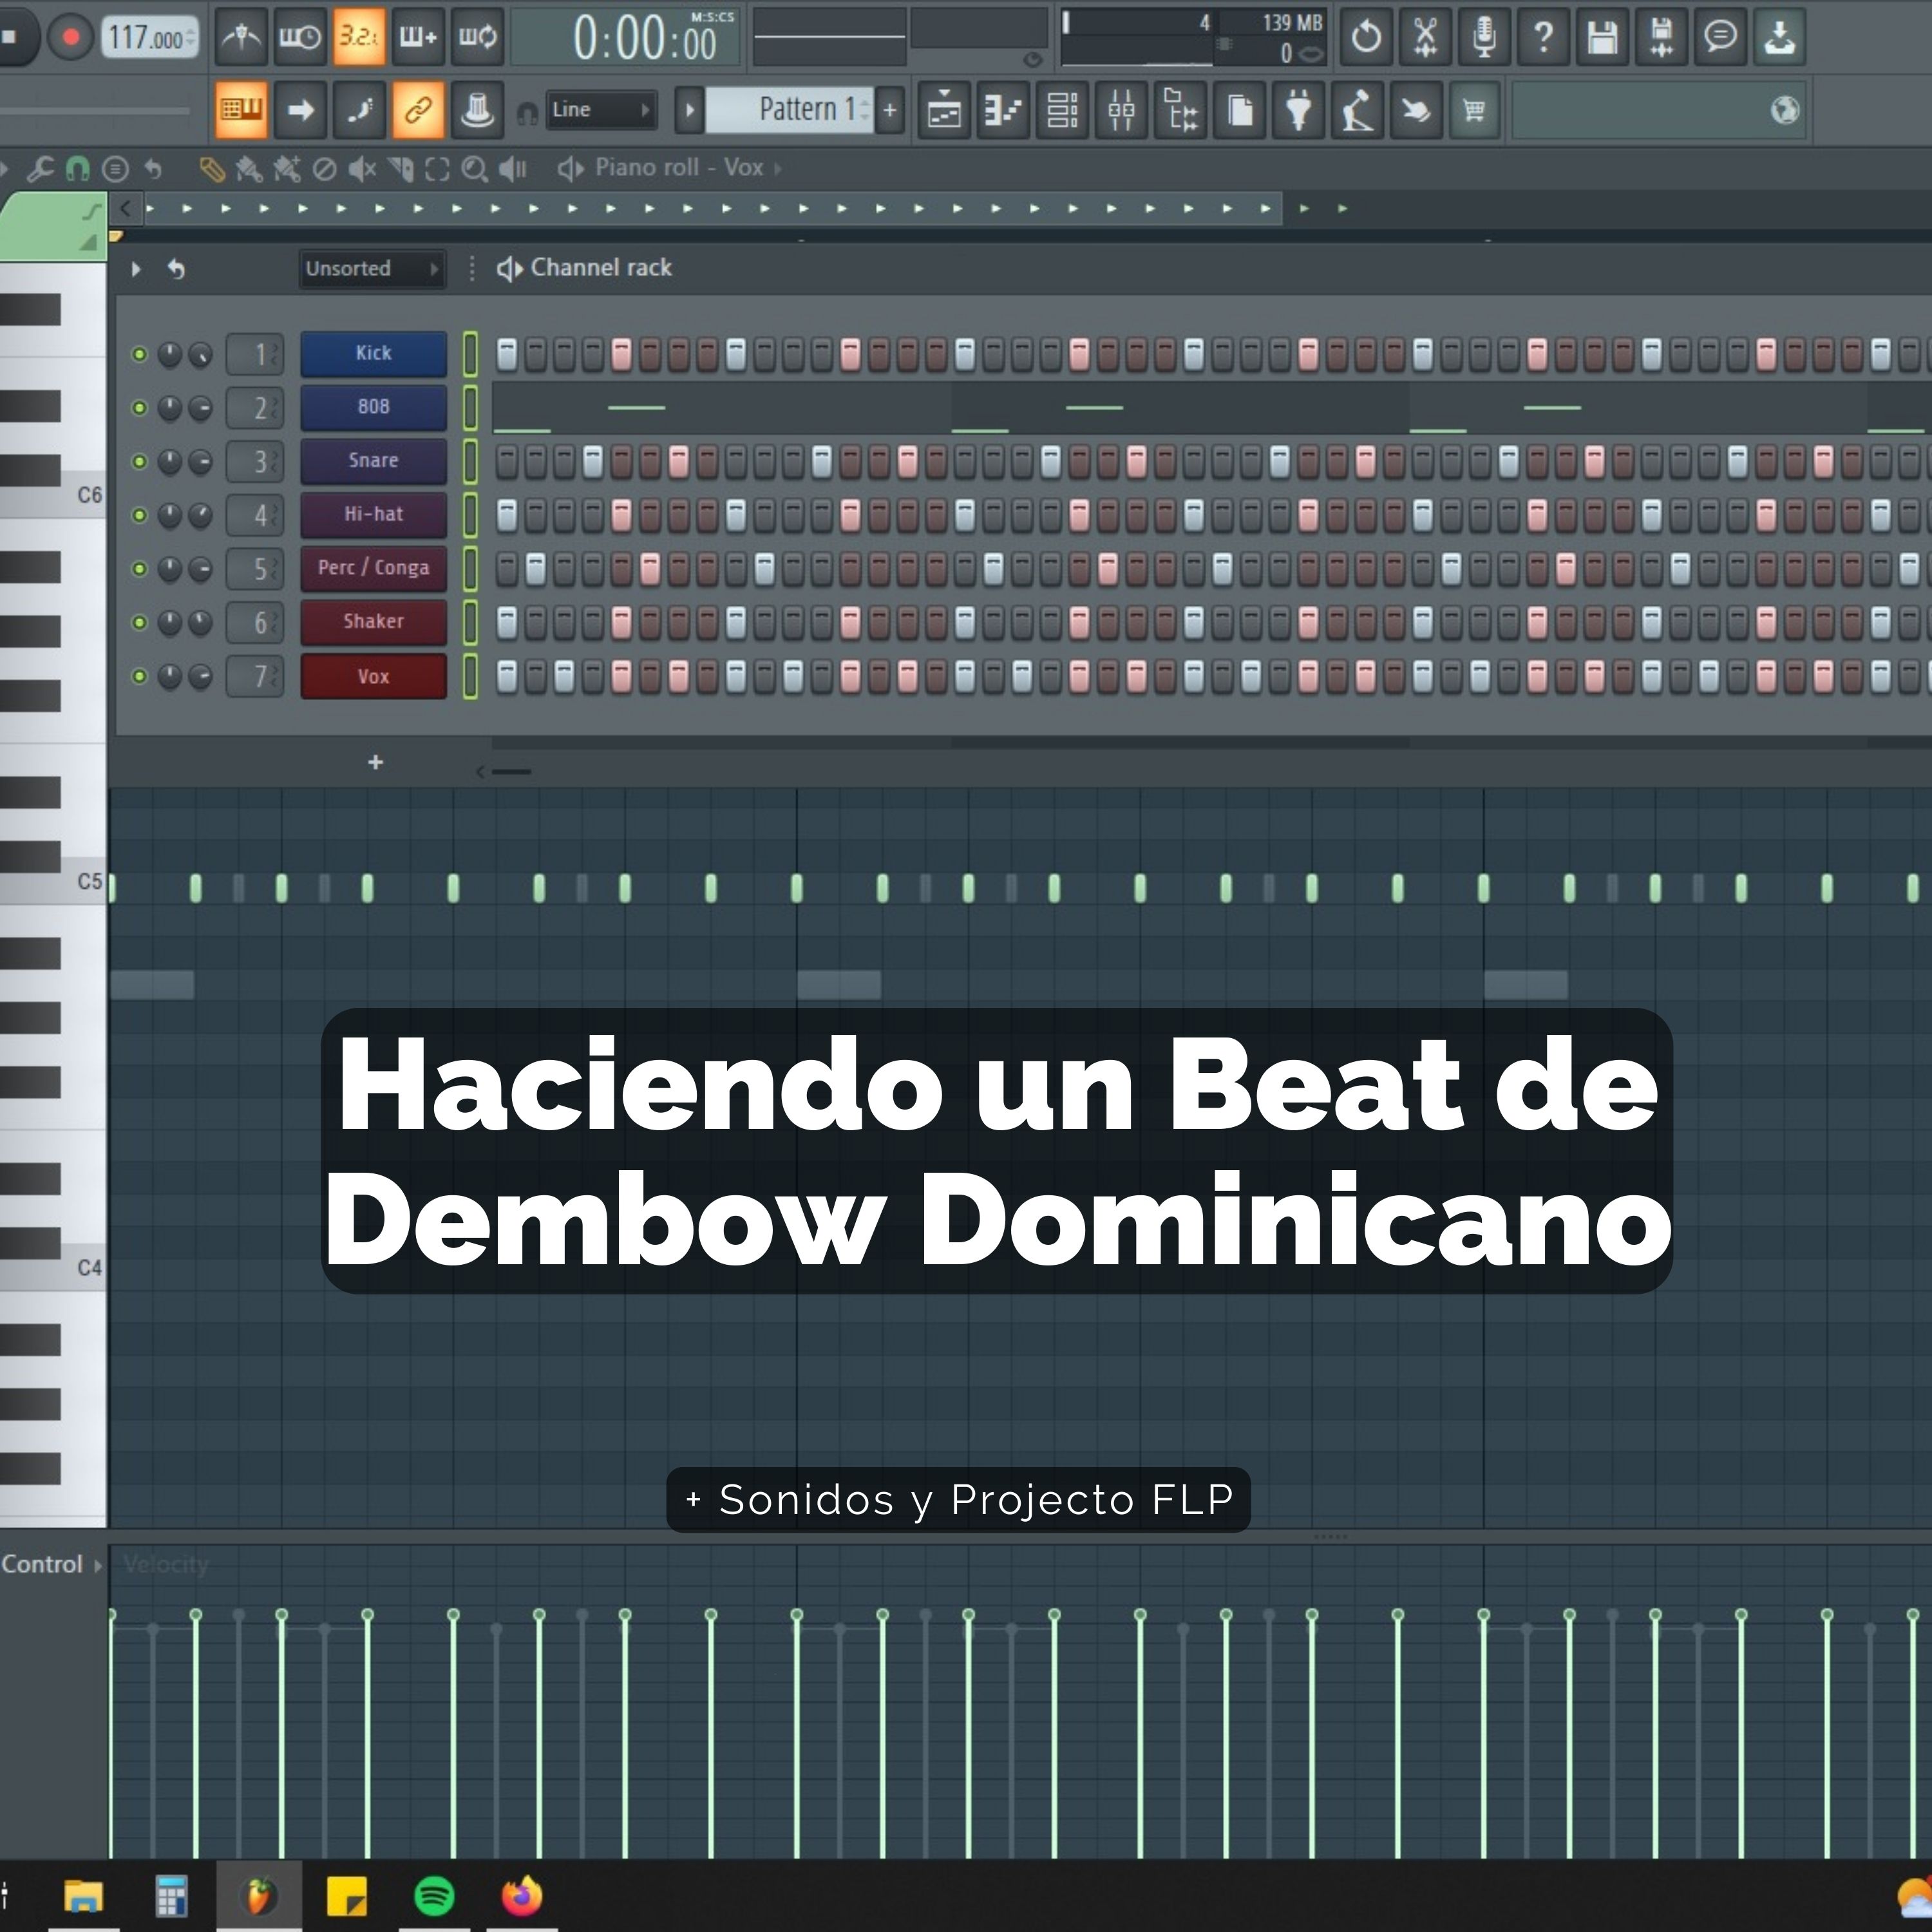Click the plus button to add a channel
The image size is (1932, 1932).
375,762
